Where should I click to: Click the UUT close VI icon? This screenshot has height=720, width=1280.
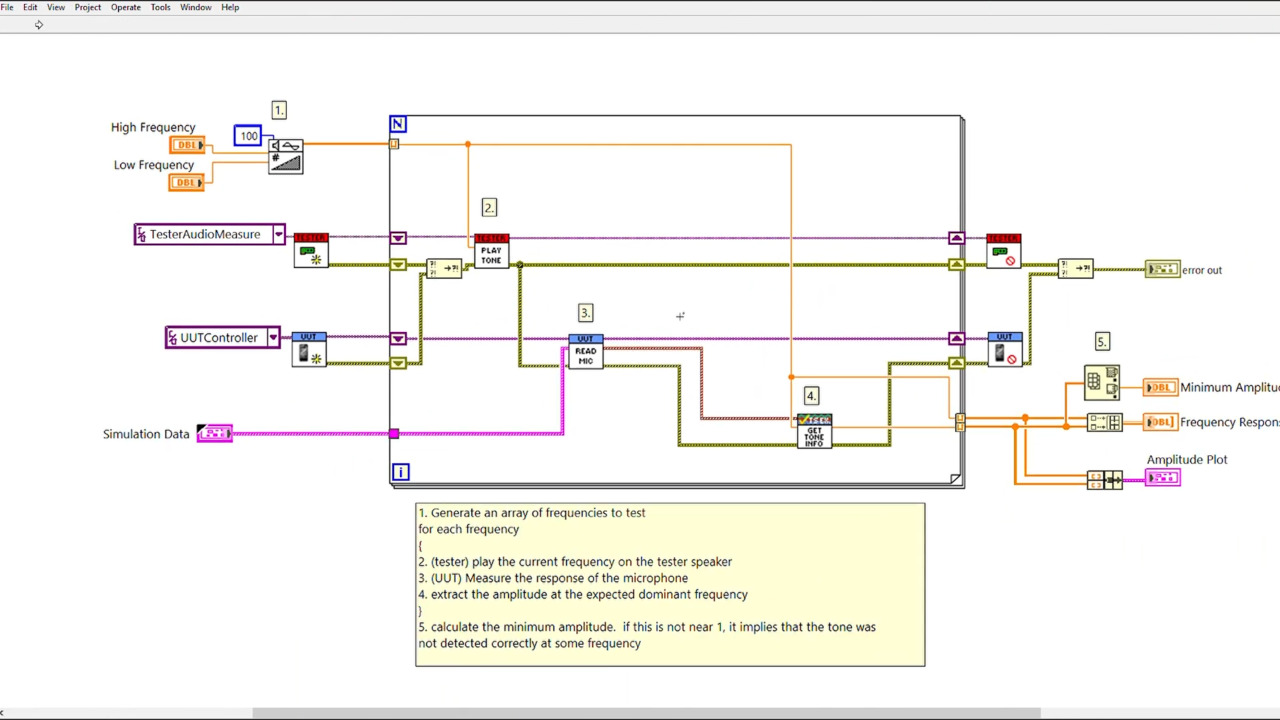(1004, 350)
